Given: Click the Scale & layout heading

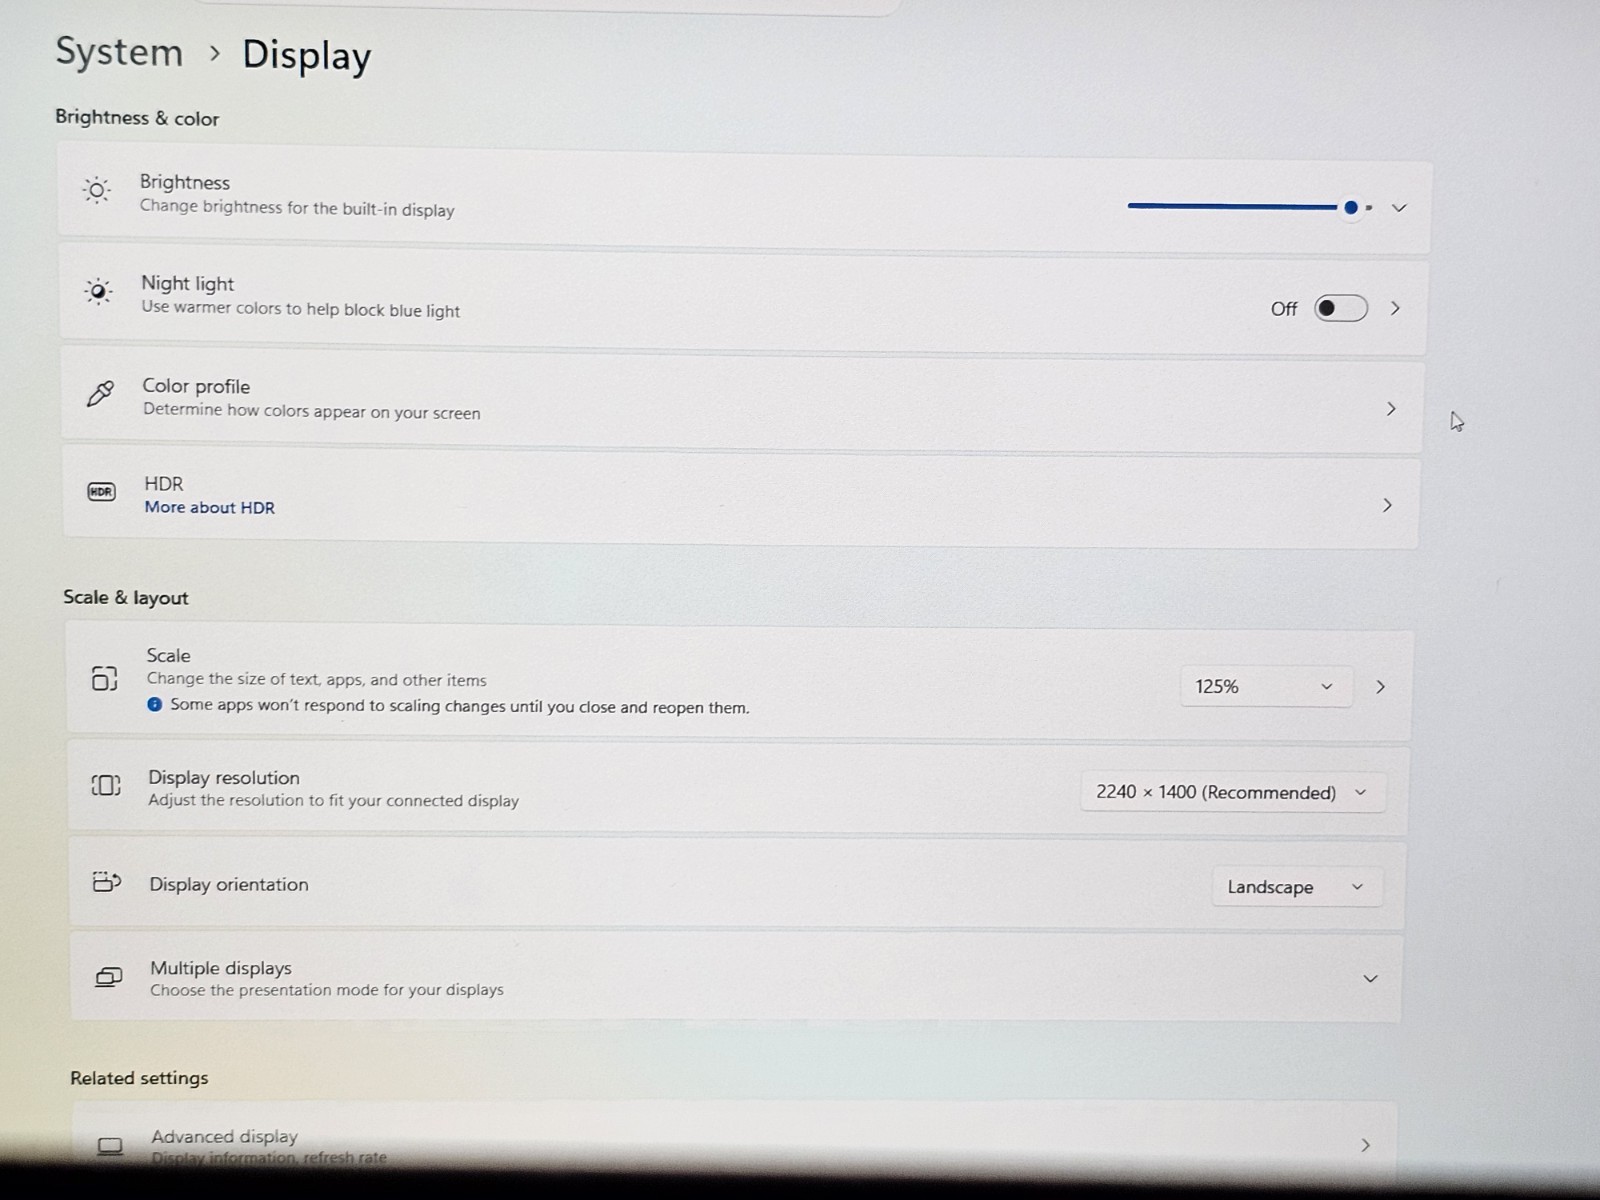Looking at the screenshot, I should click(126, 597).
